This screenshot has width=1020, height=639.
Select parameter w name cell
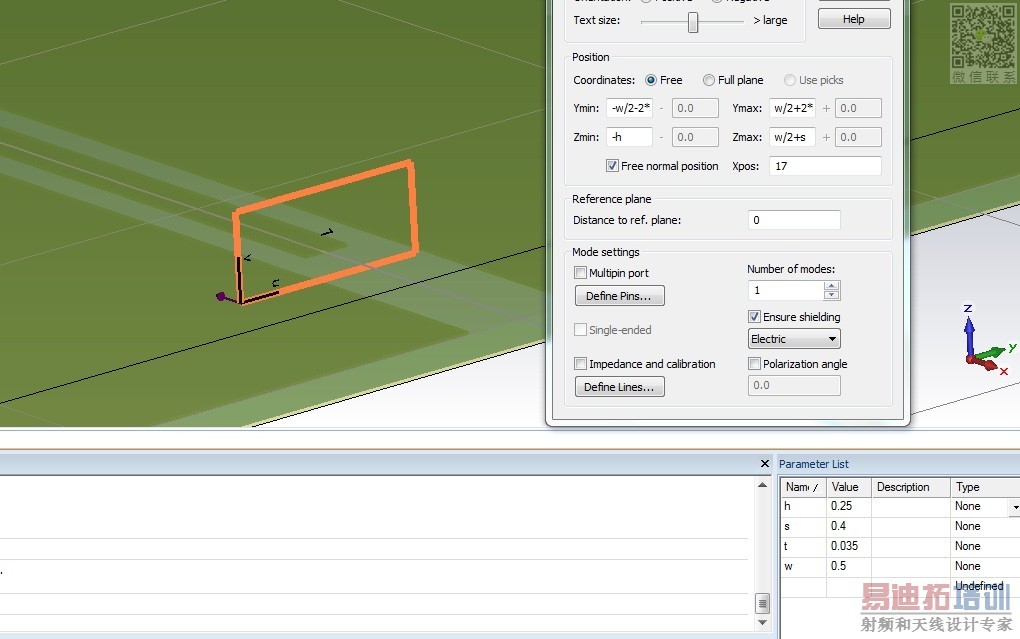pos(803,566)
